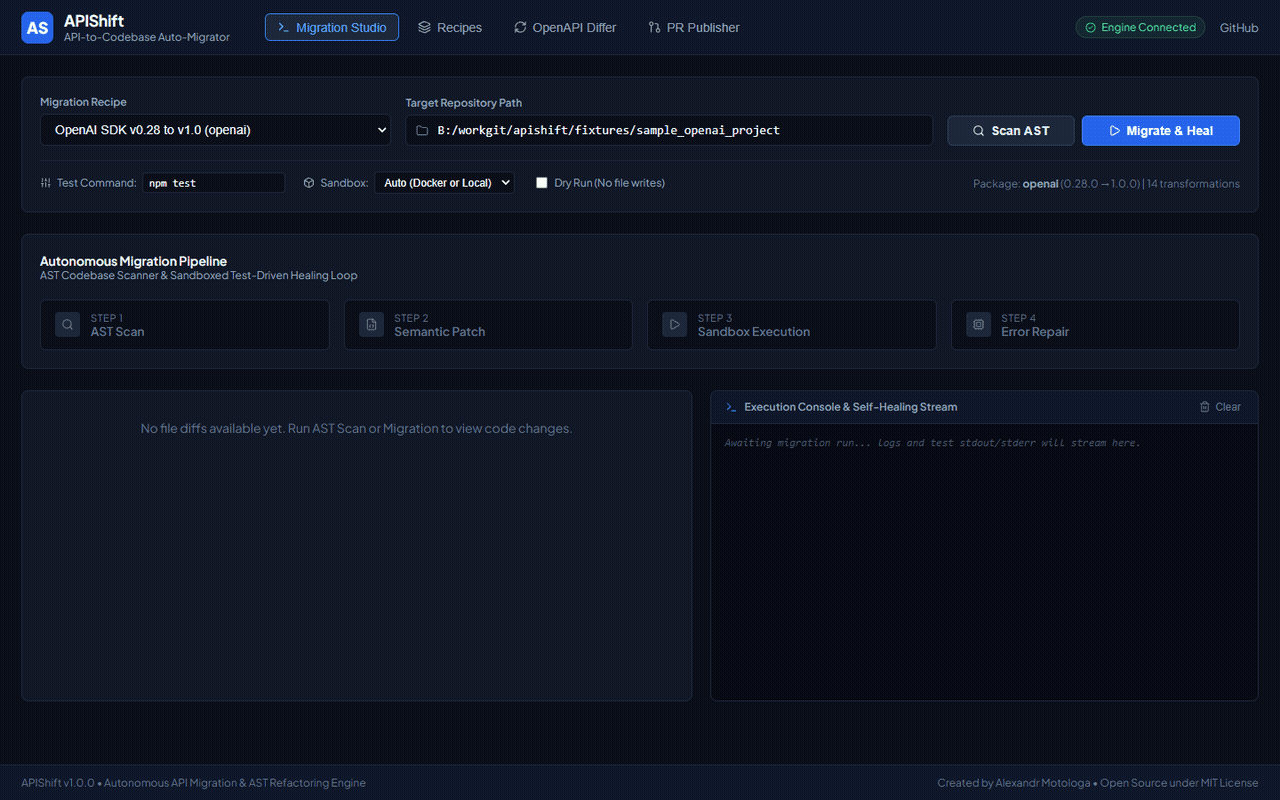Screen dimensions: 1280x800
Task: Click the terminal icon in the console header
Action: coord(731,407)
